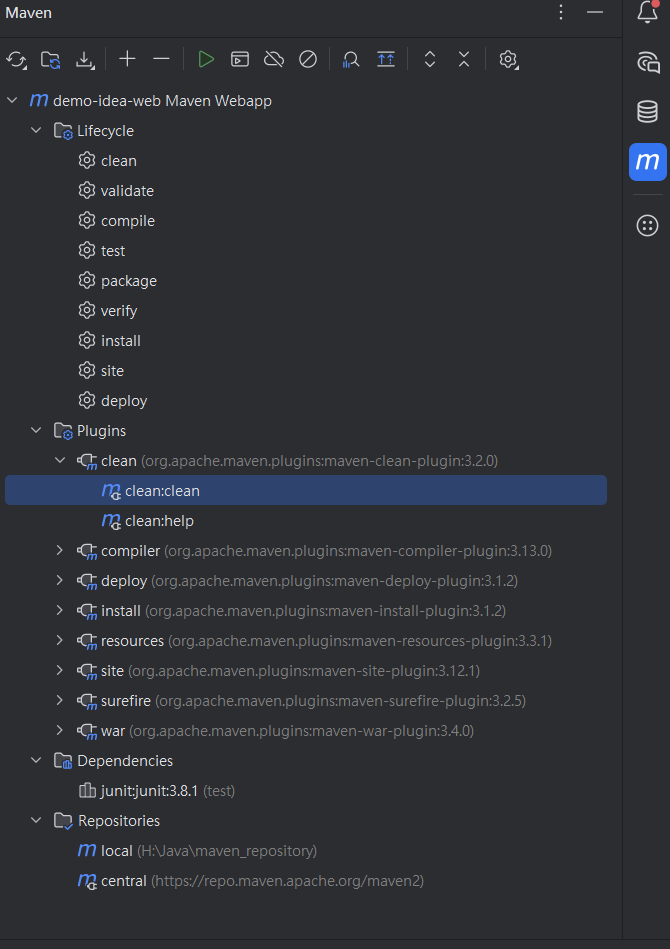This screenshot has height=949, width=670.
Task: Click Generate Sources and Update Folders icon
Action: click(x=51, y=59)
